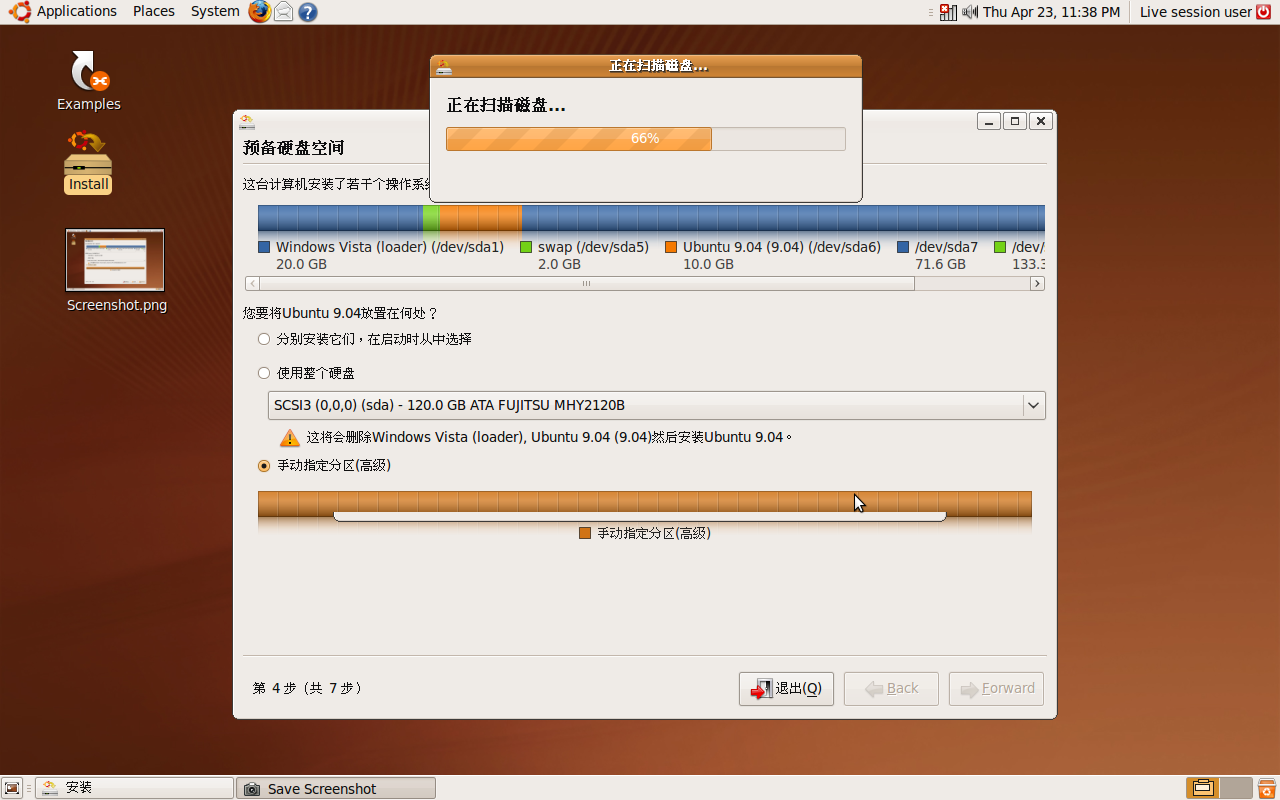Click the installer window title icon
This screenshot has width=1280, height=800.
[x=246, y=121]
